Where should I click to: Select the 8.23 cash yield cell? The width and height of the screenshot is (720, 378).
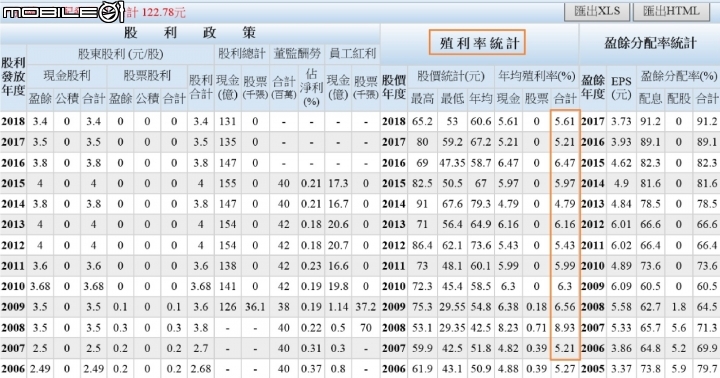508,327
